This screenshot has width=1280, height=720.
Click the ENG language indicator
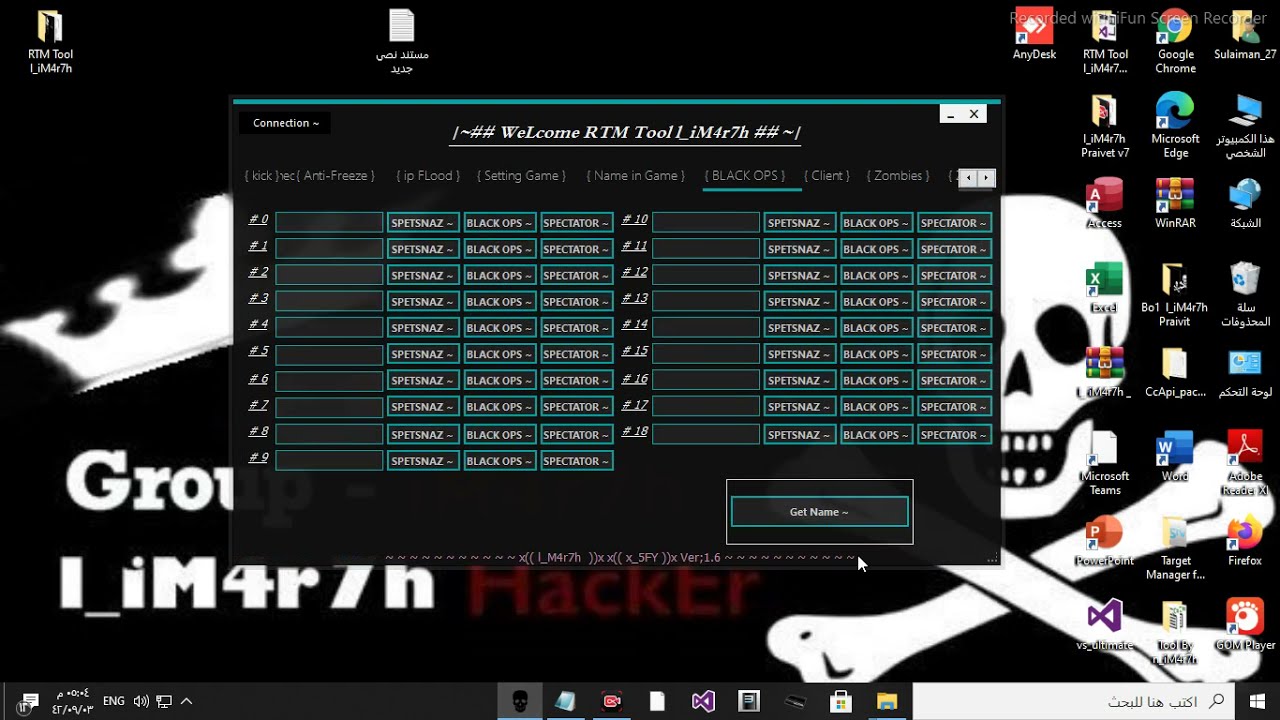tap(114, 701)
